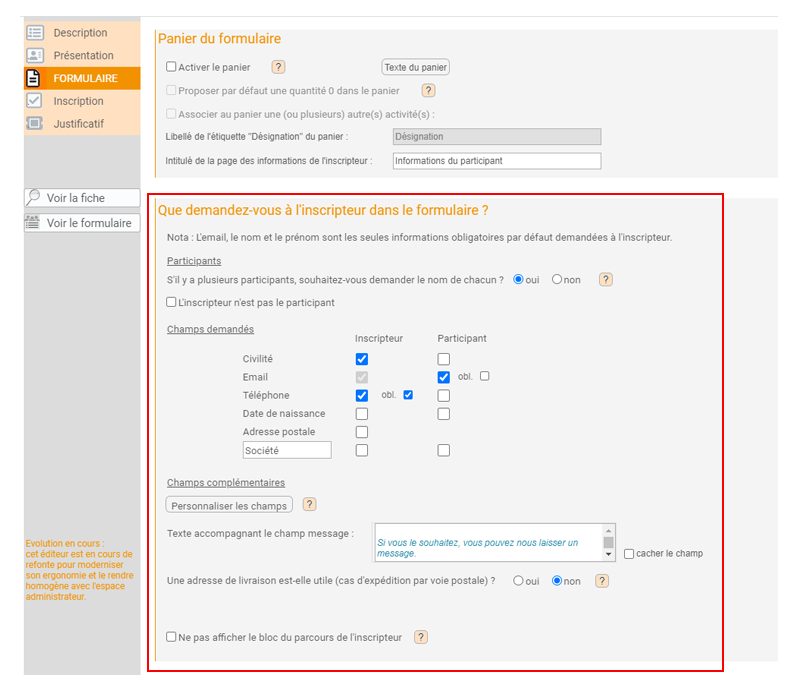The height and width of the screenshot is (684, 801).
Task: Open help for delivery address question
Action: pyautogui.click(x=602, y=581)
